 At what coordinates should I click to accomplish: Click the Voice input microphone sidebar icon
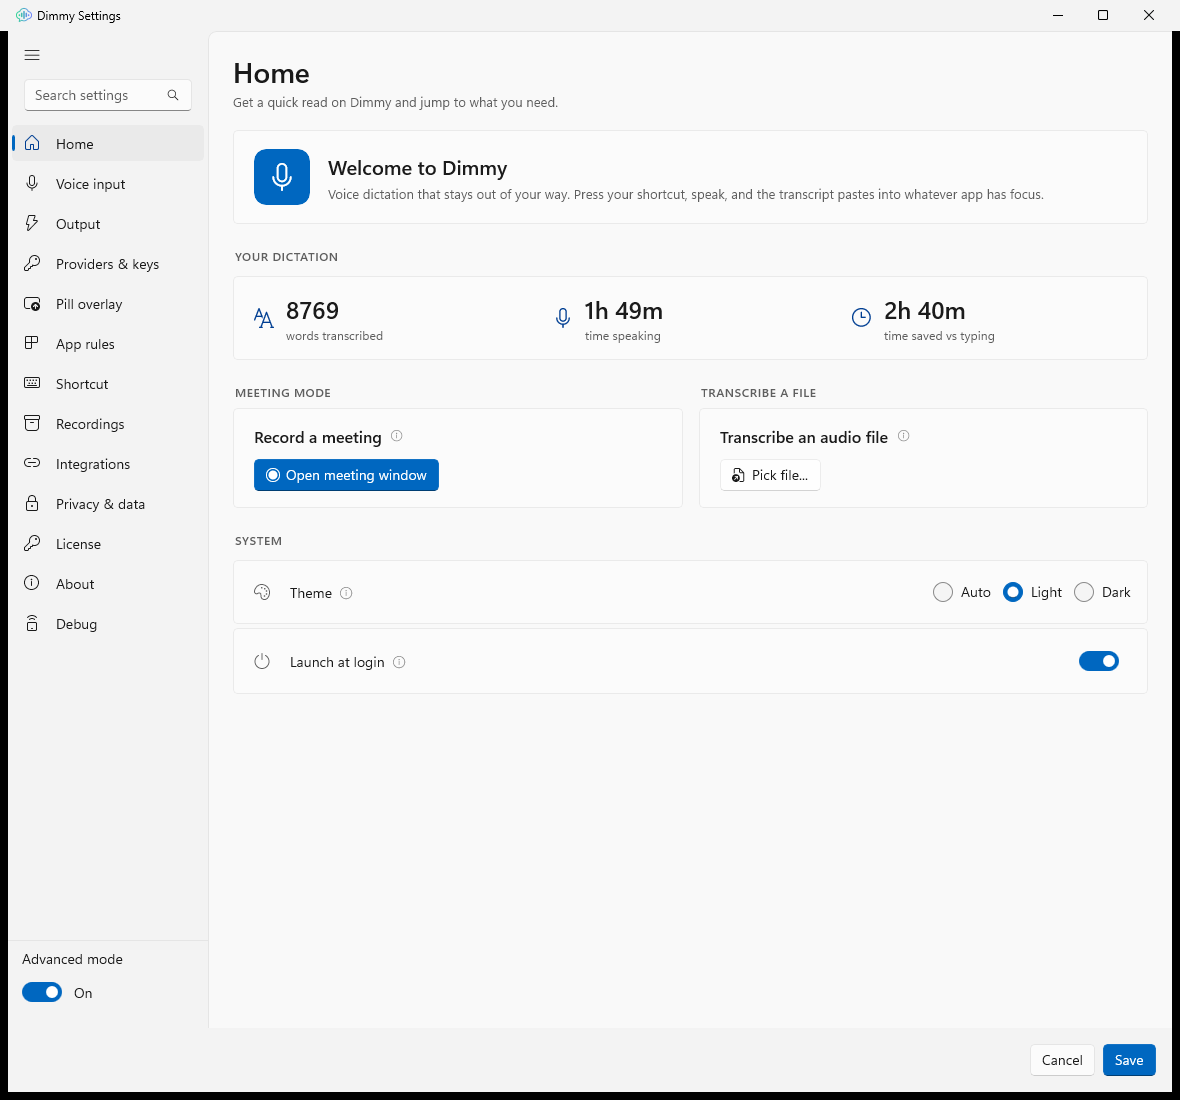coord(32,183)
